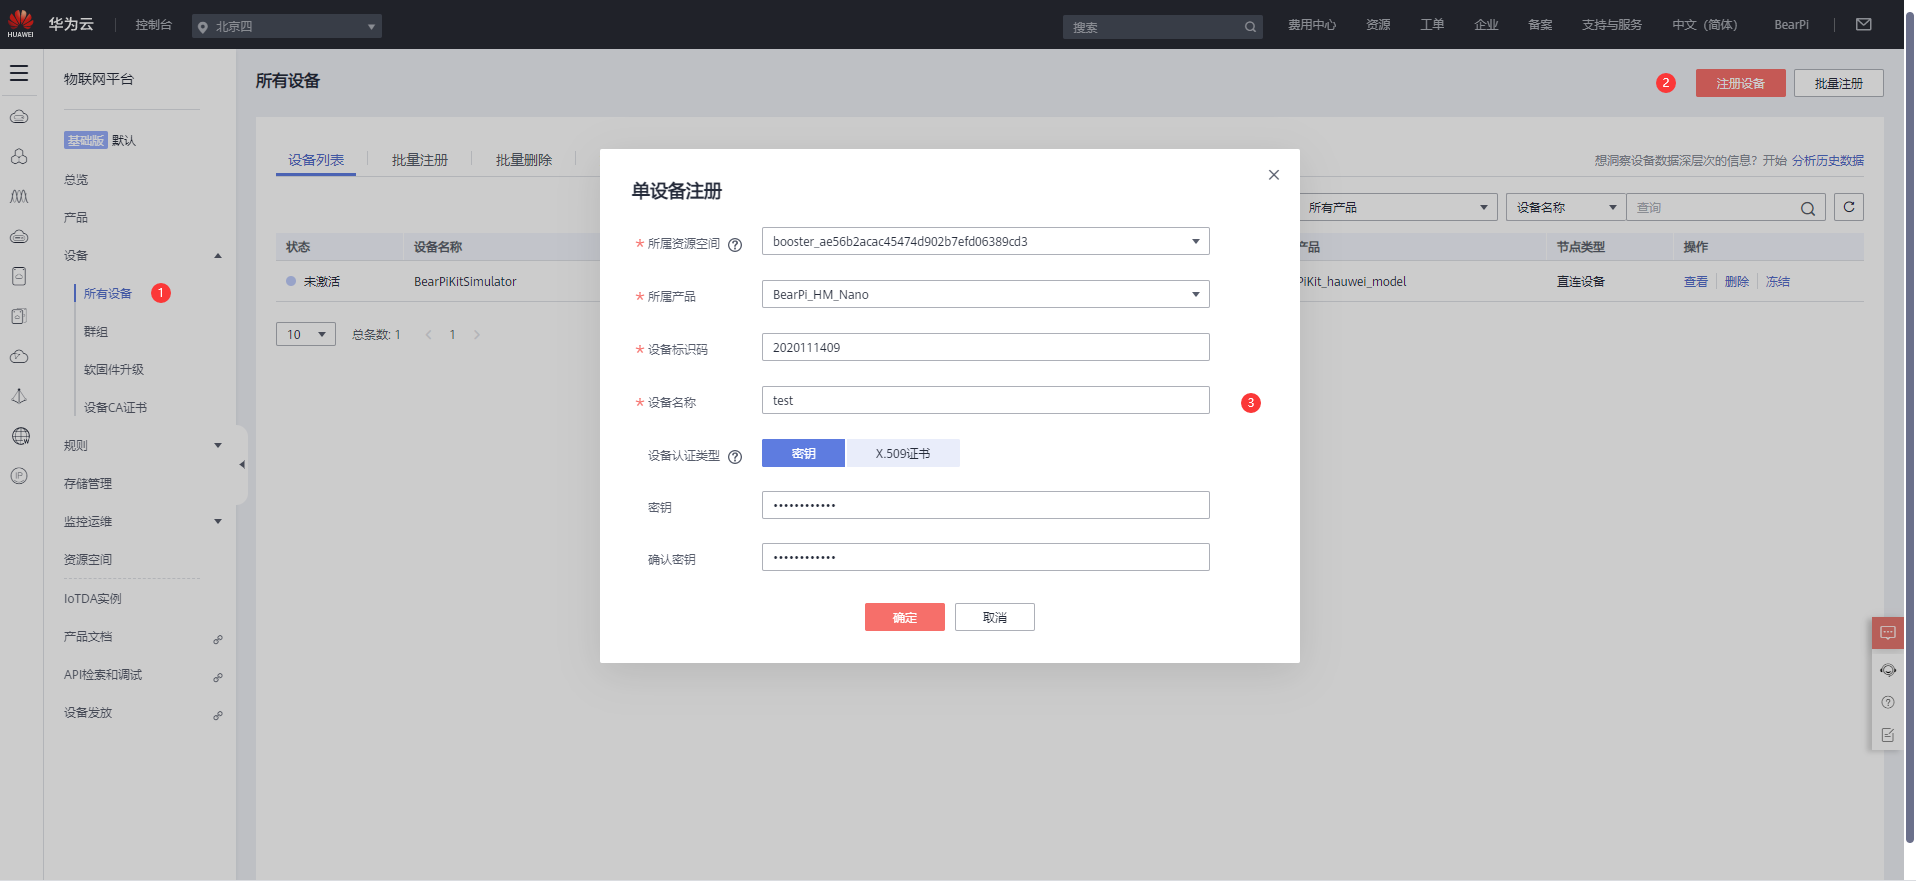Close the 单设备注册 dialog
1916x881 pixels.
coord(1274,175)
